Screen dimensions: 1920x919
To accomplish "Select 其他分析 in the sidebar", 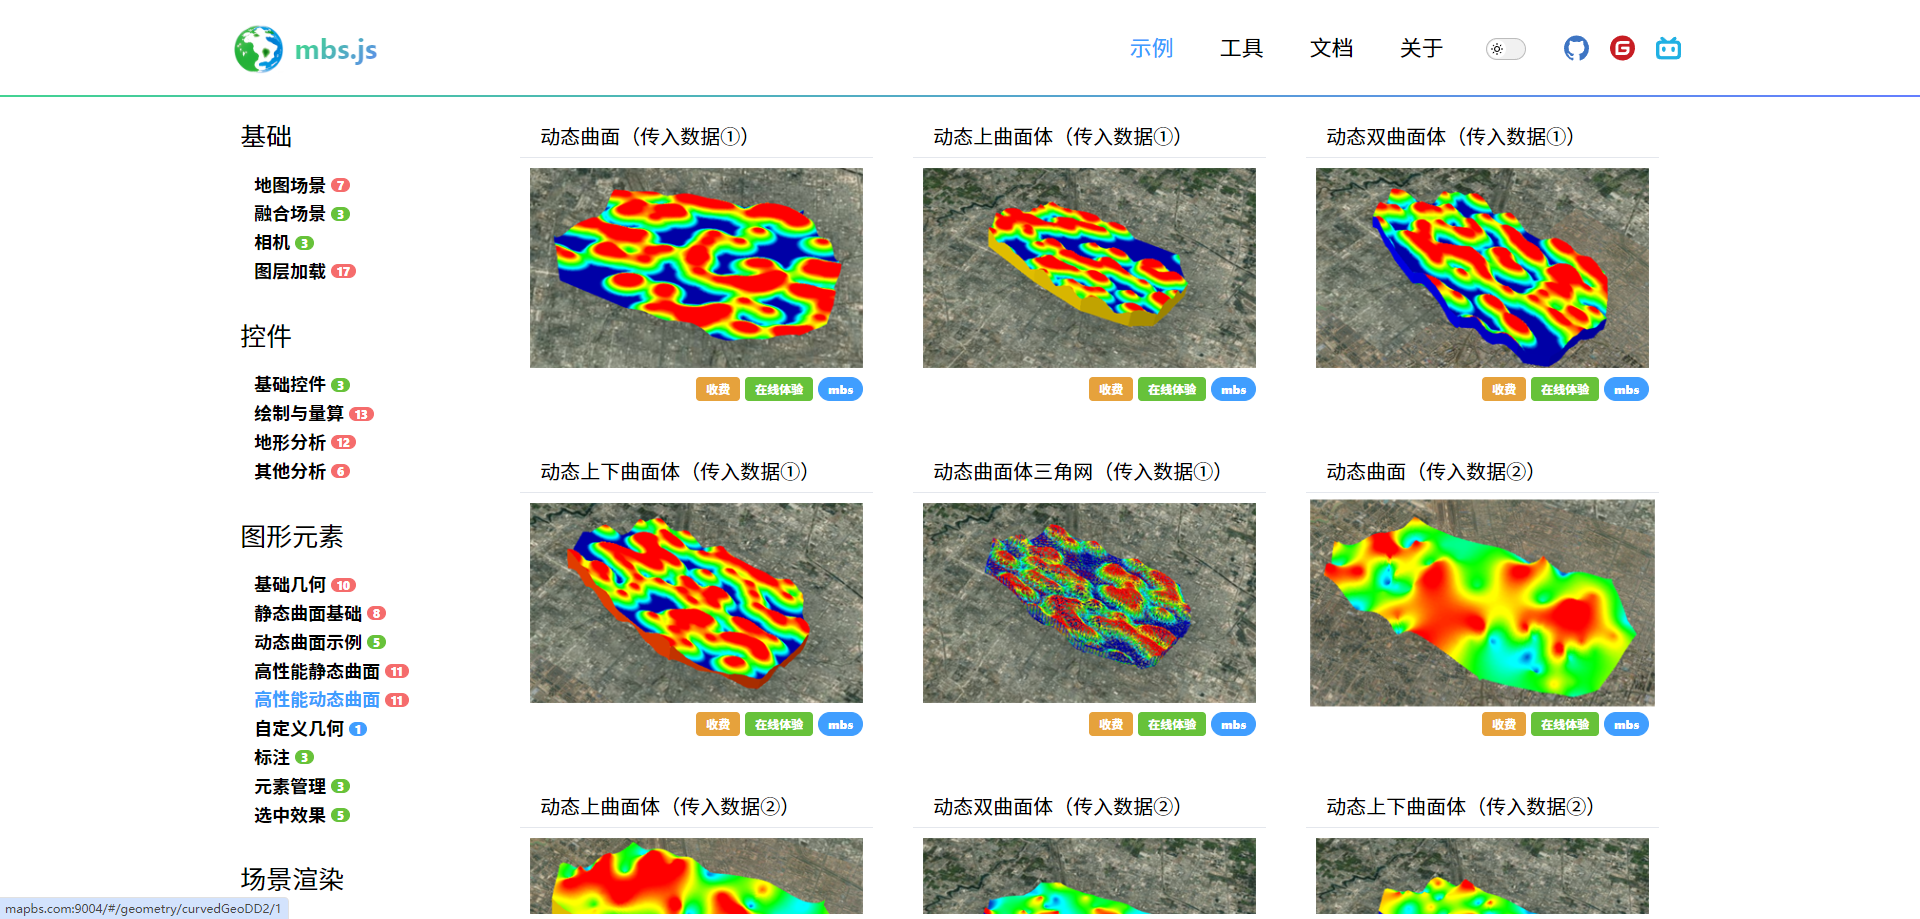I will 290,471.
